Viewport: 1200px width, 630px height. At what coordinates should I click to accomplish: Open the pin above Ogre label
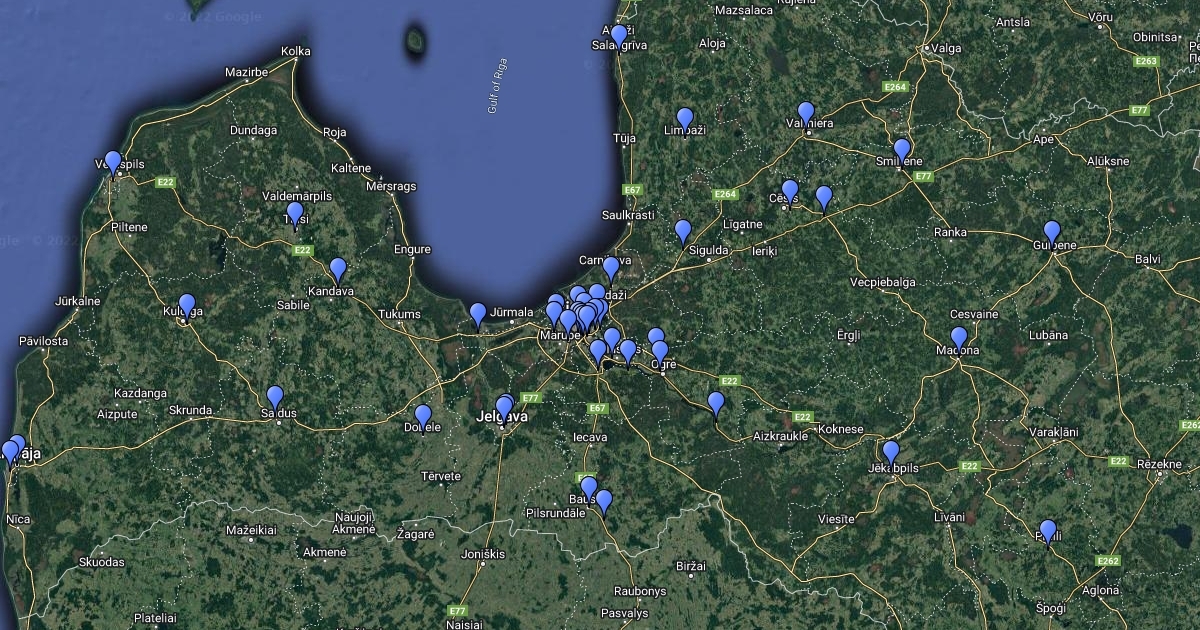pos(660,351)
